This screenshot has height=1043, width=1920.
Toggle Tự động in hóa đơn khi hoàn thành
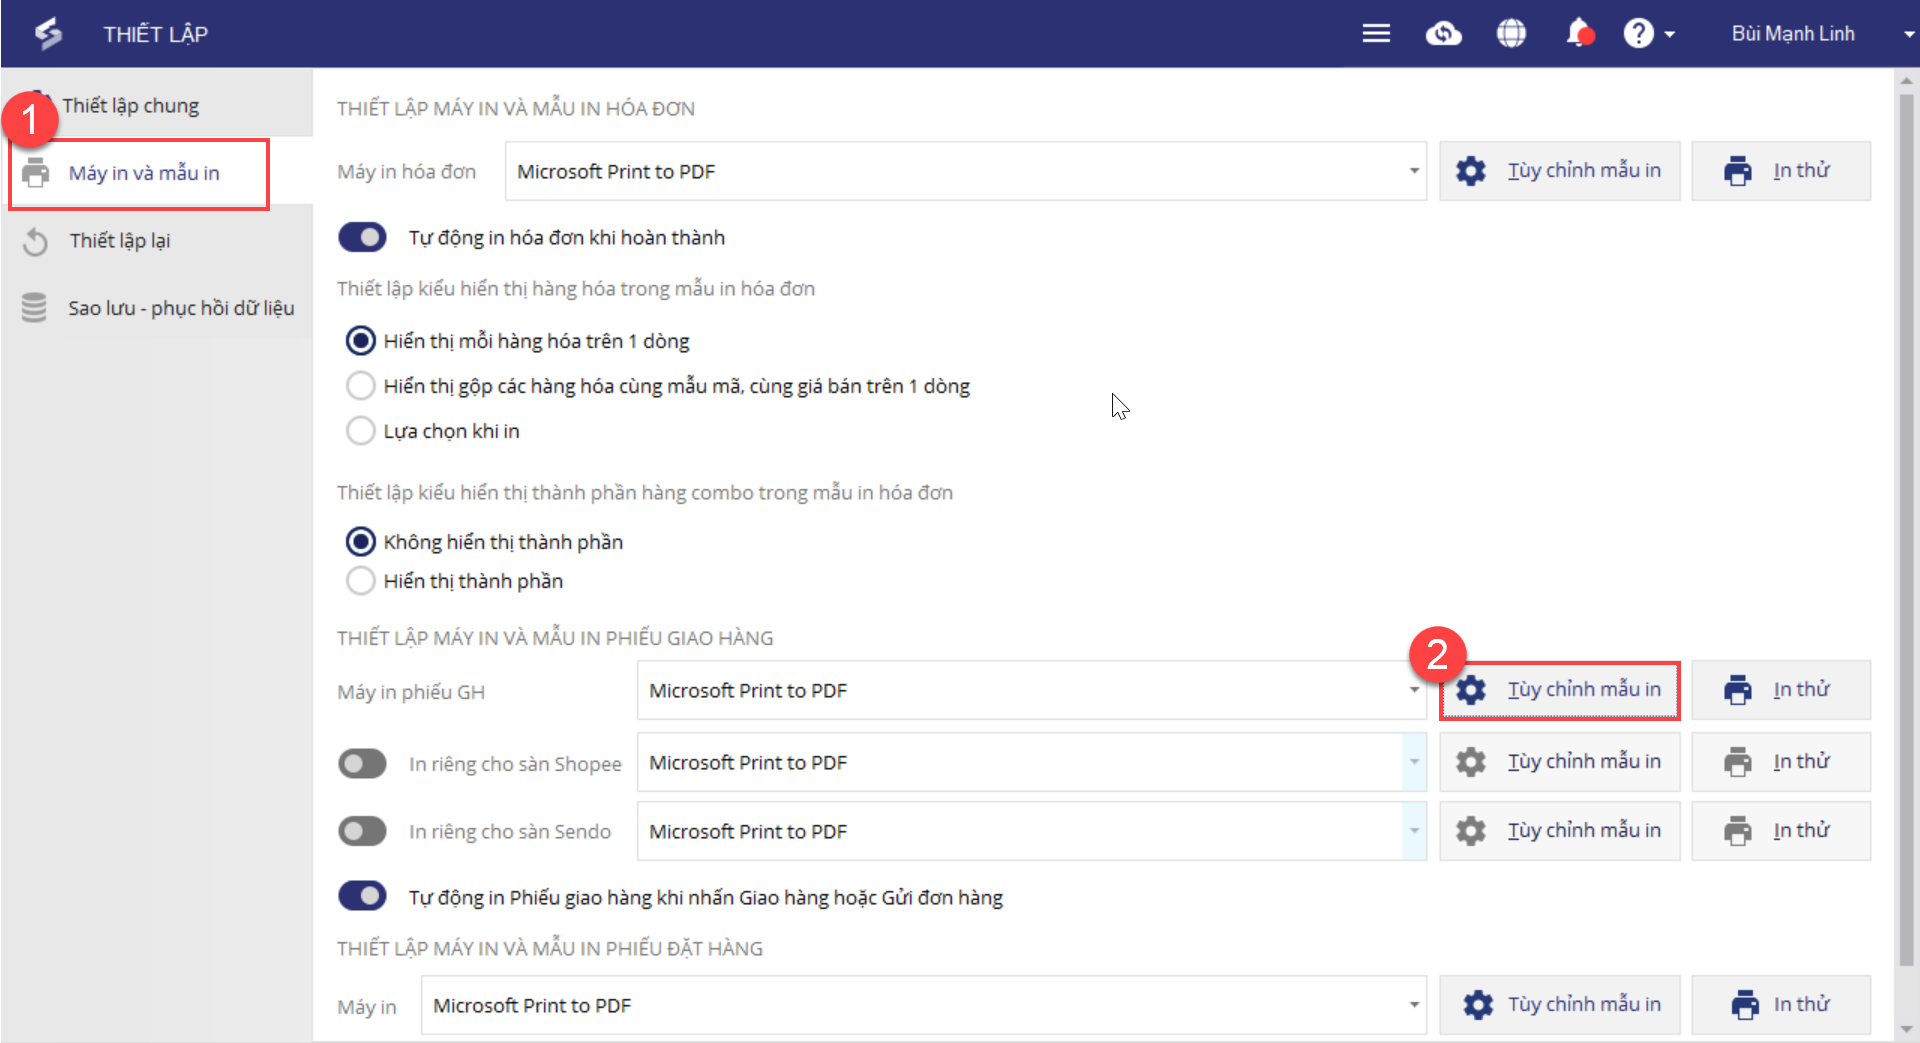coord(362,237)
